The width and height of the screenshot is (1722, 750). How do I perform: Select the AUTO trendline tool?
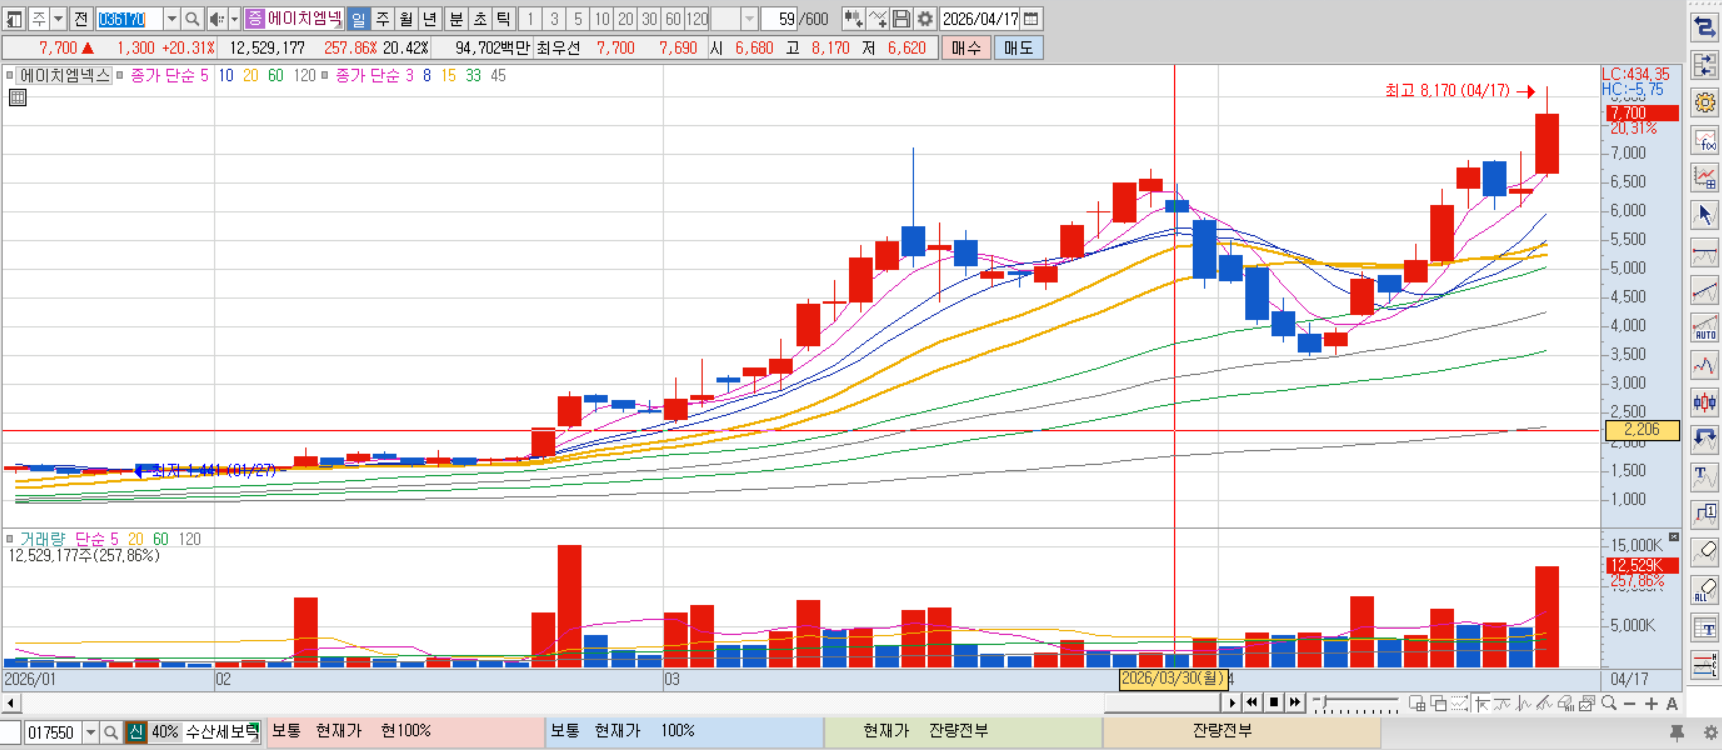[1704, 327]
